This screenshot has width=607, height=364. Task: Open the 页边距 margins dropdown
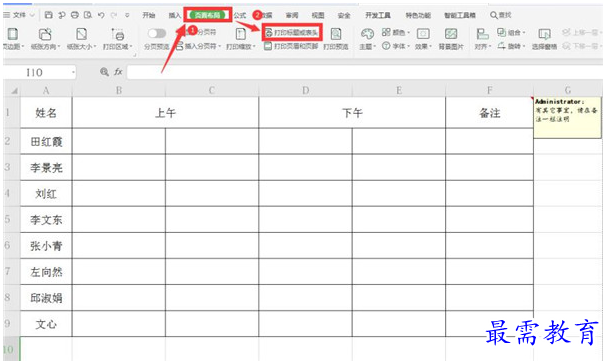(13, 39)
